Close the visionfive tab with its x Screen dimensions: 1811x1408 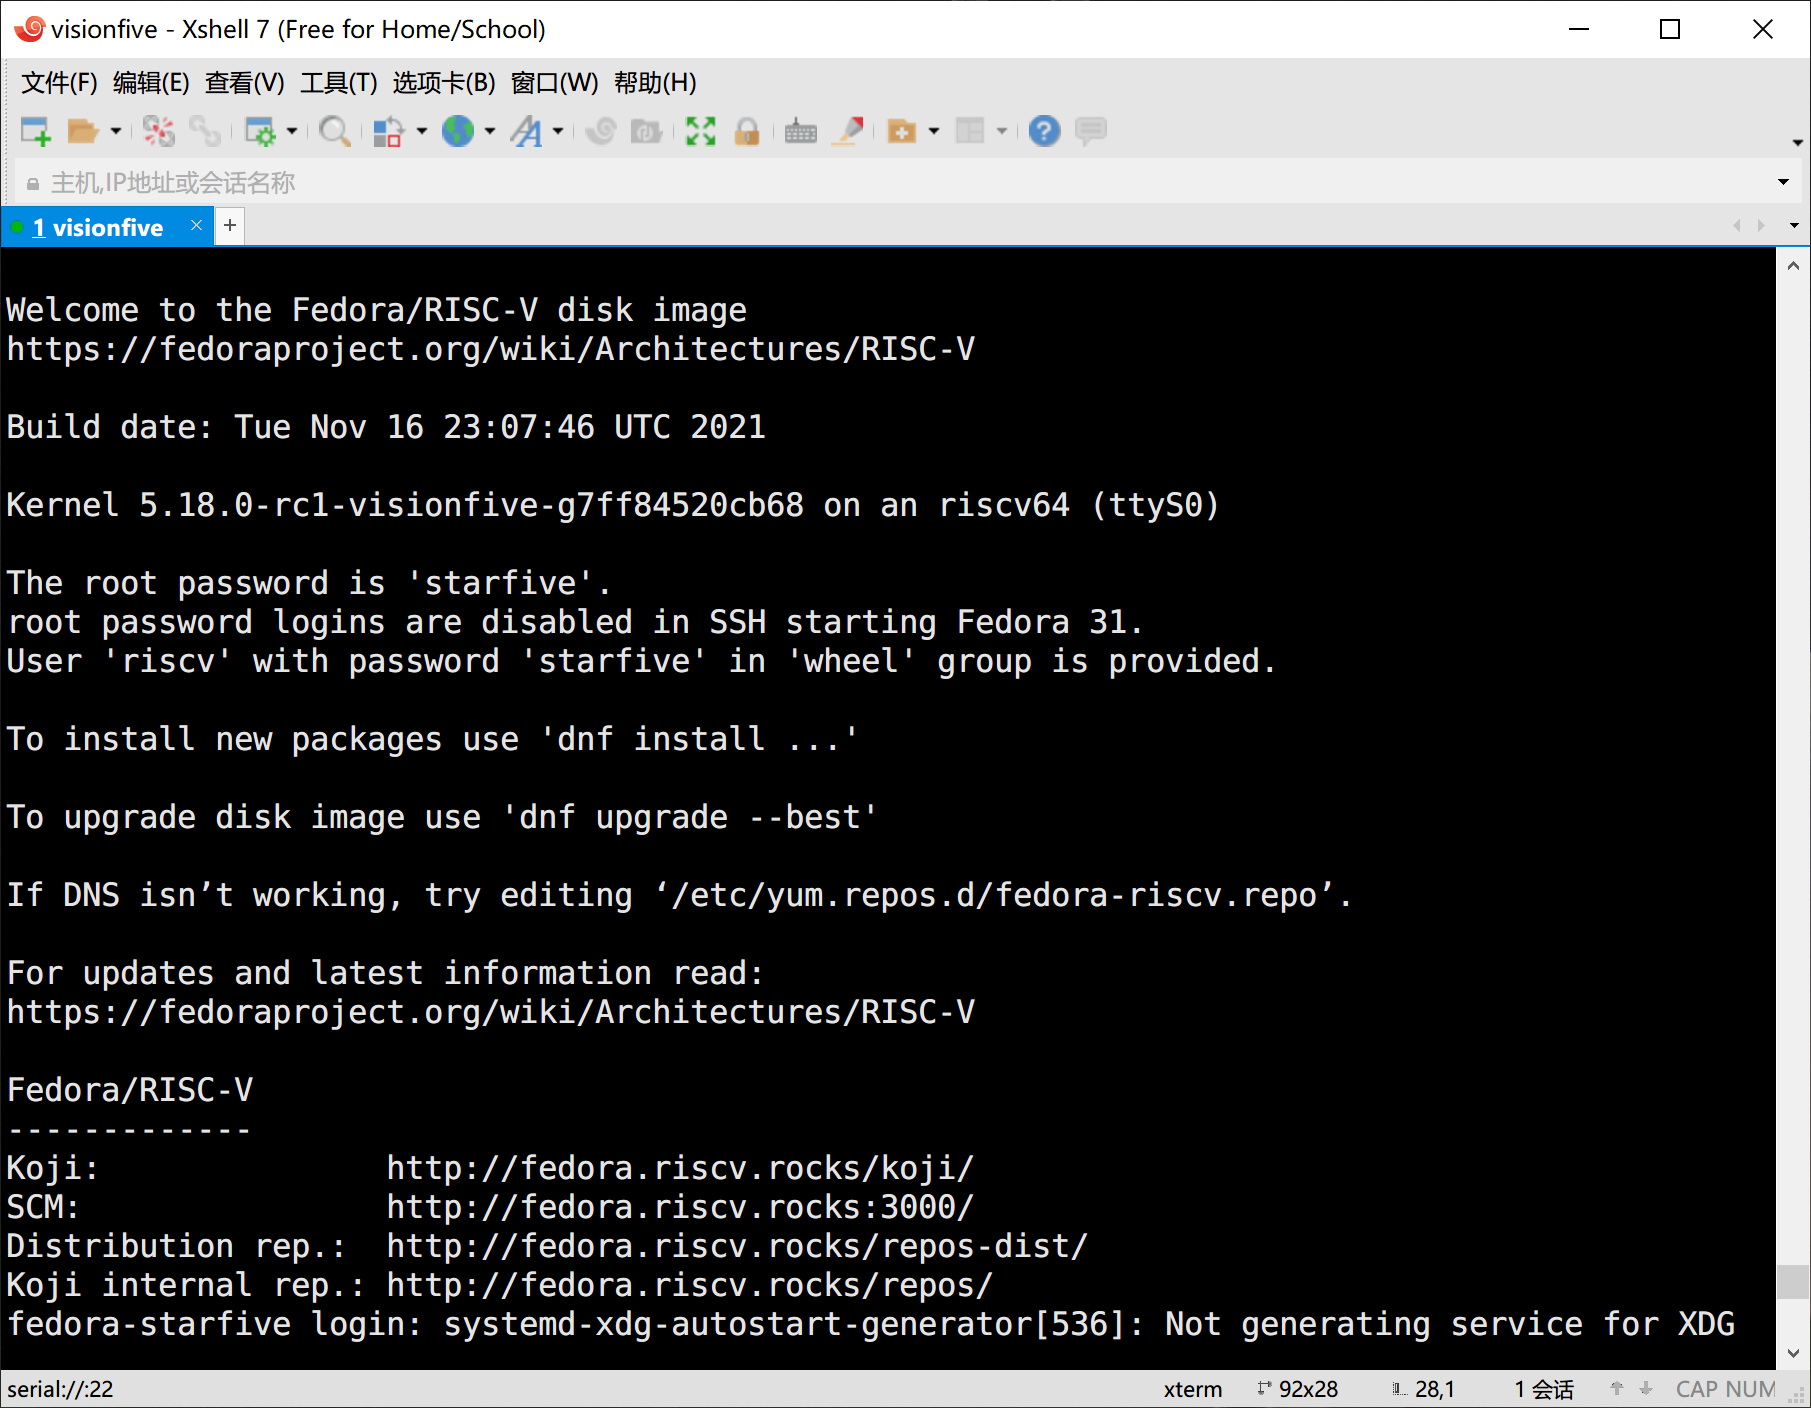(x=196, y=225)
